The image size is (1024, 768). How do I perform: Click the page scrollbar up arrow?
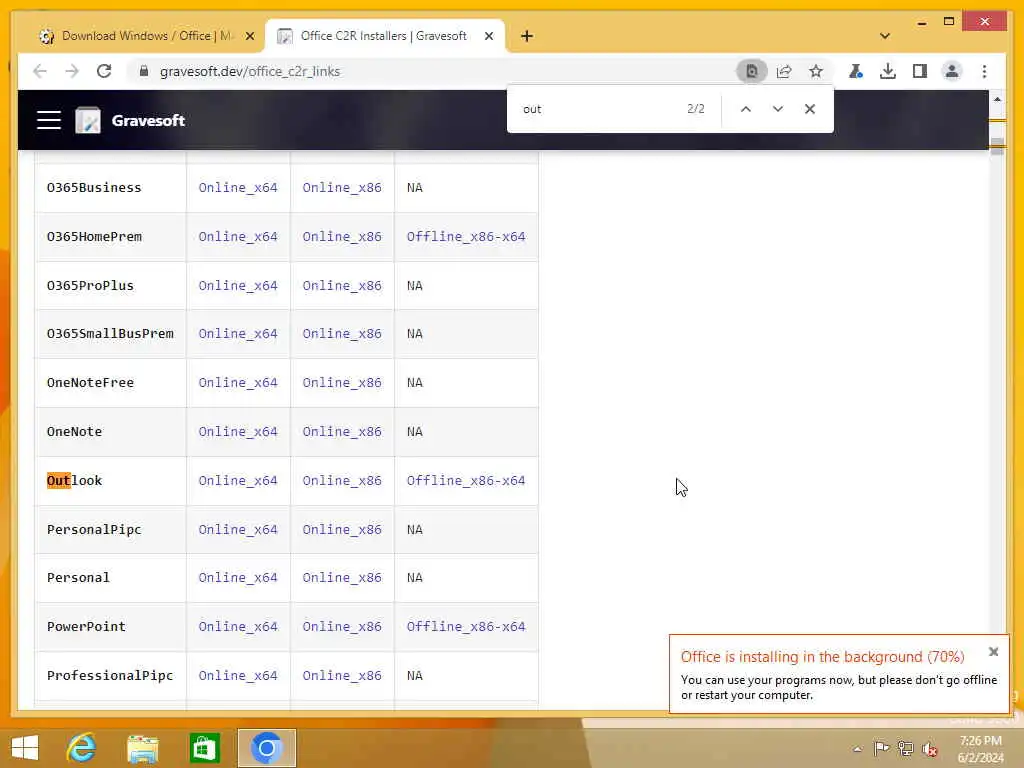pos(997,99)
